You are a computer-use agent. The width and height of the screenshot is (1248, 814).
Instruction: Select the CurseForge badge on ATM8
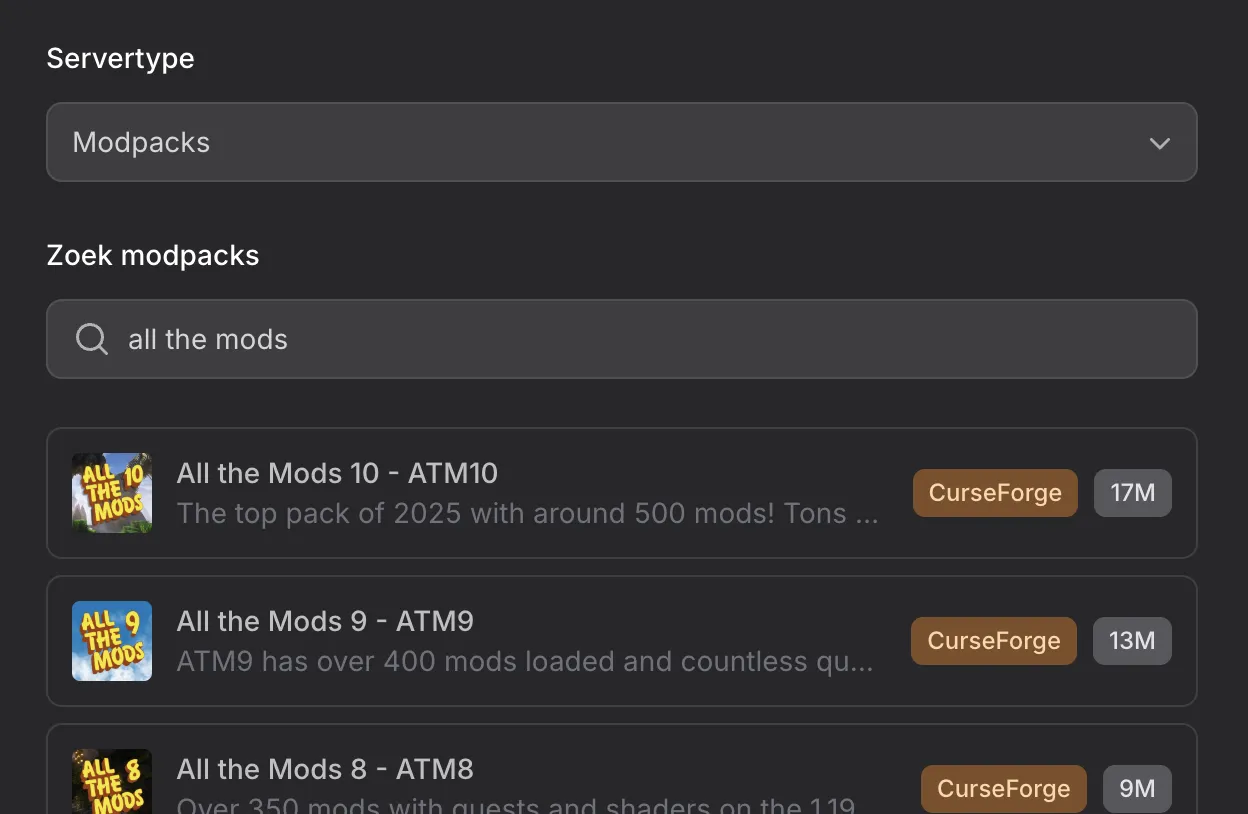1003,789
